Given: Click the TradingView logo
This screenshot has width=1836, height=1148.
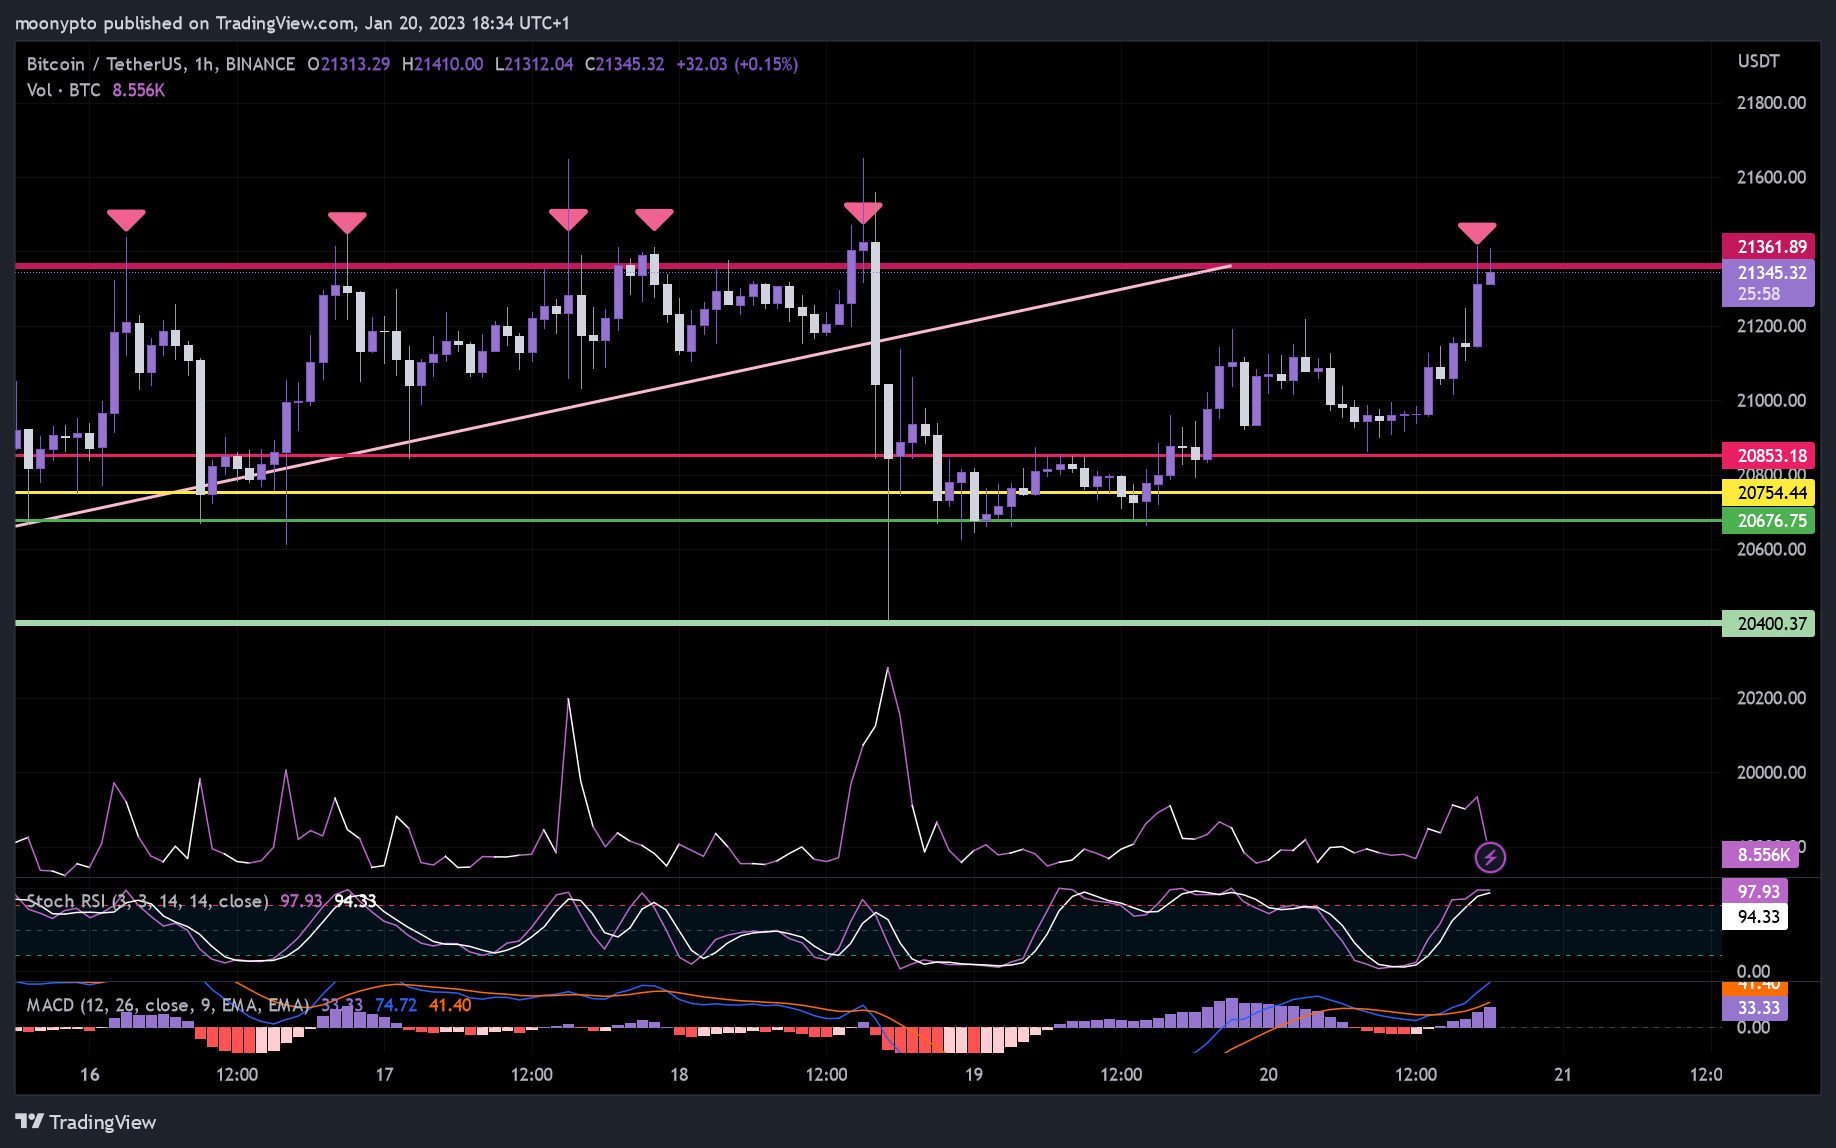Looking at the screenshot, I should click(86, 1122).
